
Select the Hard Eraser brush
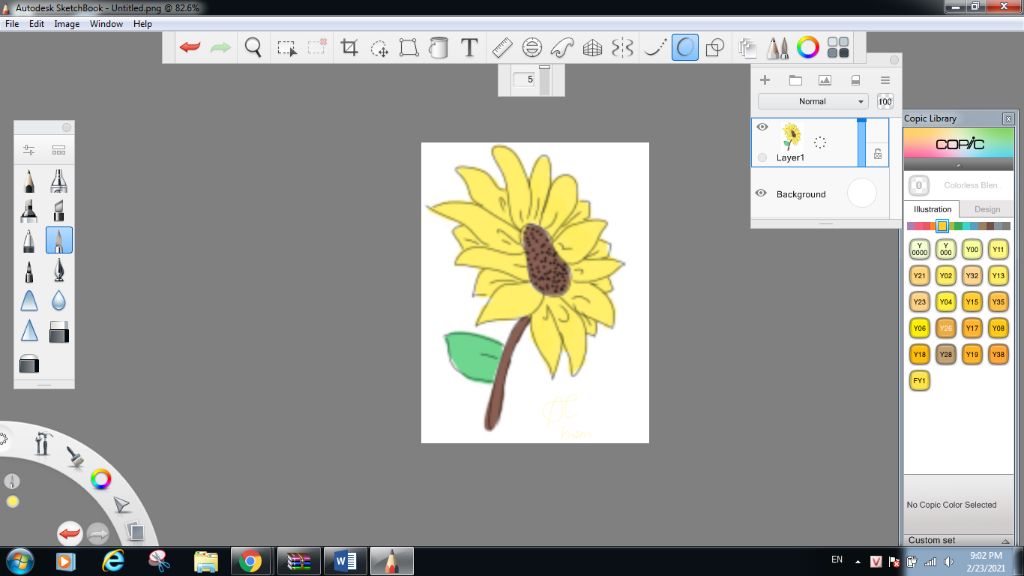click(59, 332)
